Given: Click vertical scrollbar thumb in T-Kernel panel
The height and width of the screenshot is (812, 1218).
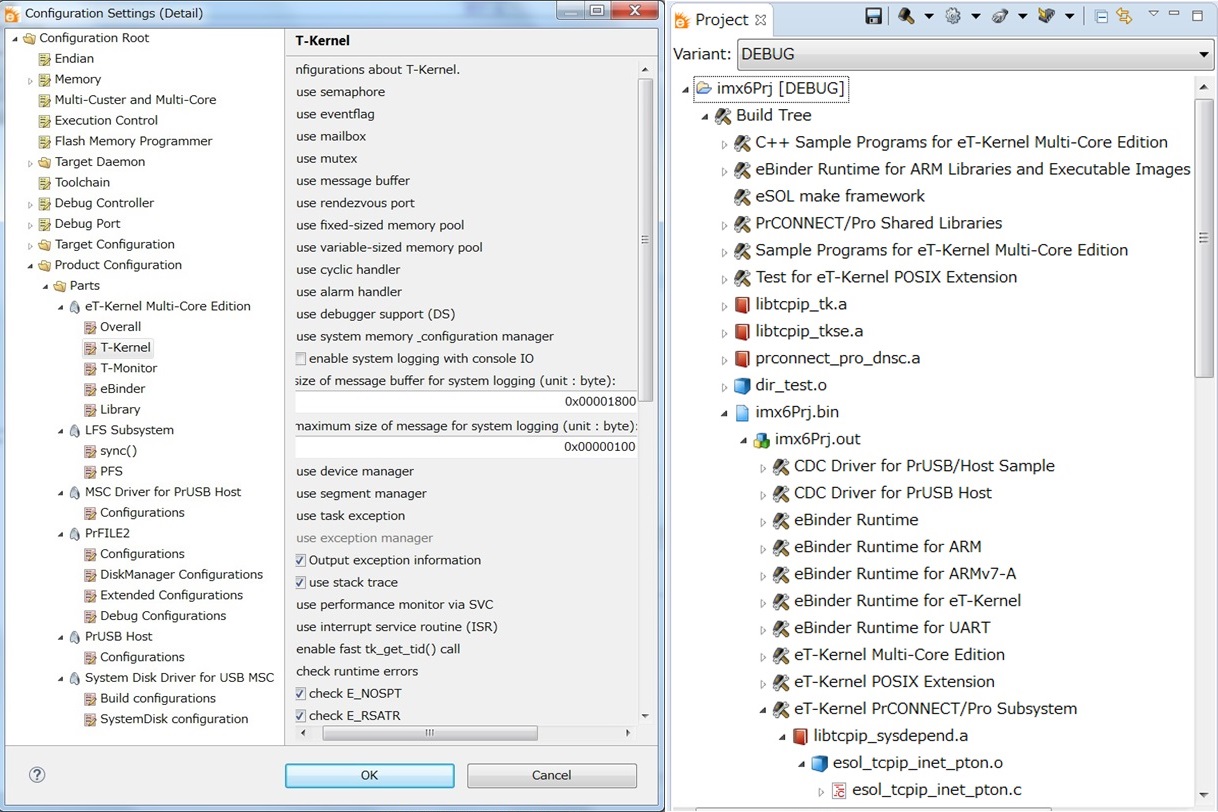Looking at the screenshot, I should click(645, 239).
